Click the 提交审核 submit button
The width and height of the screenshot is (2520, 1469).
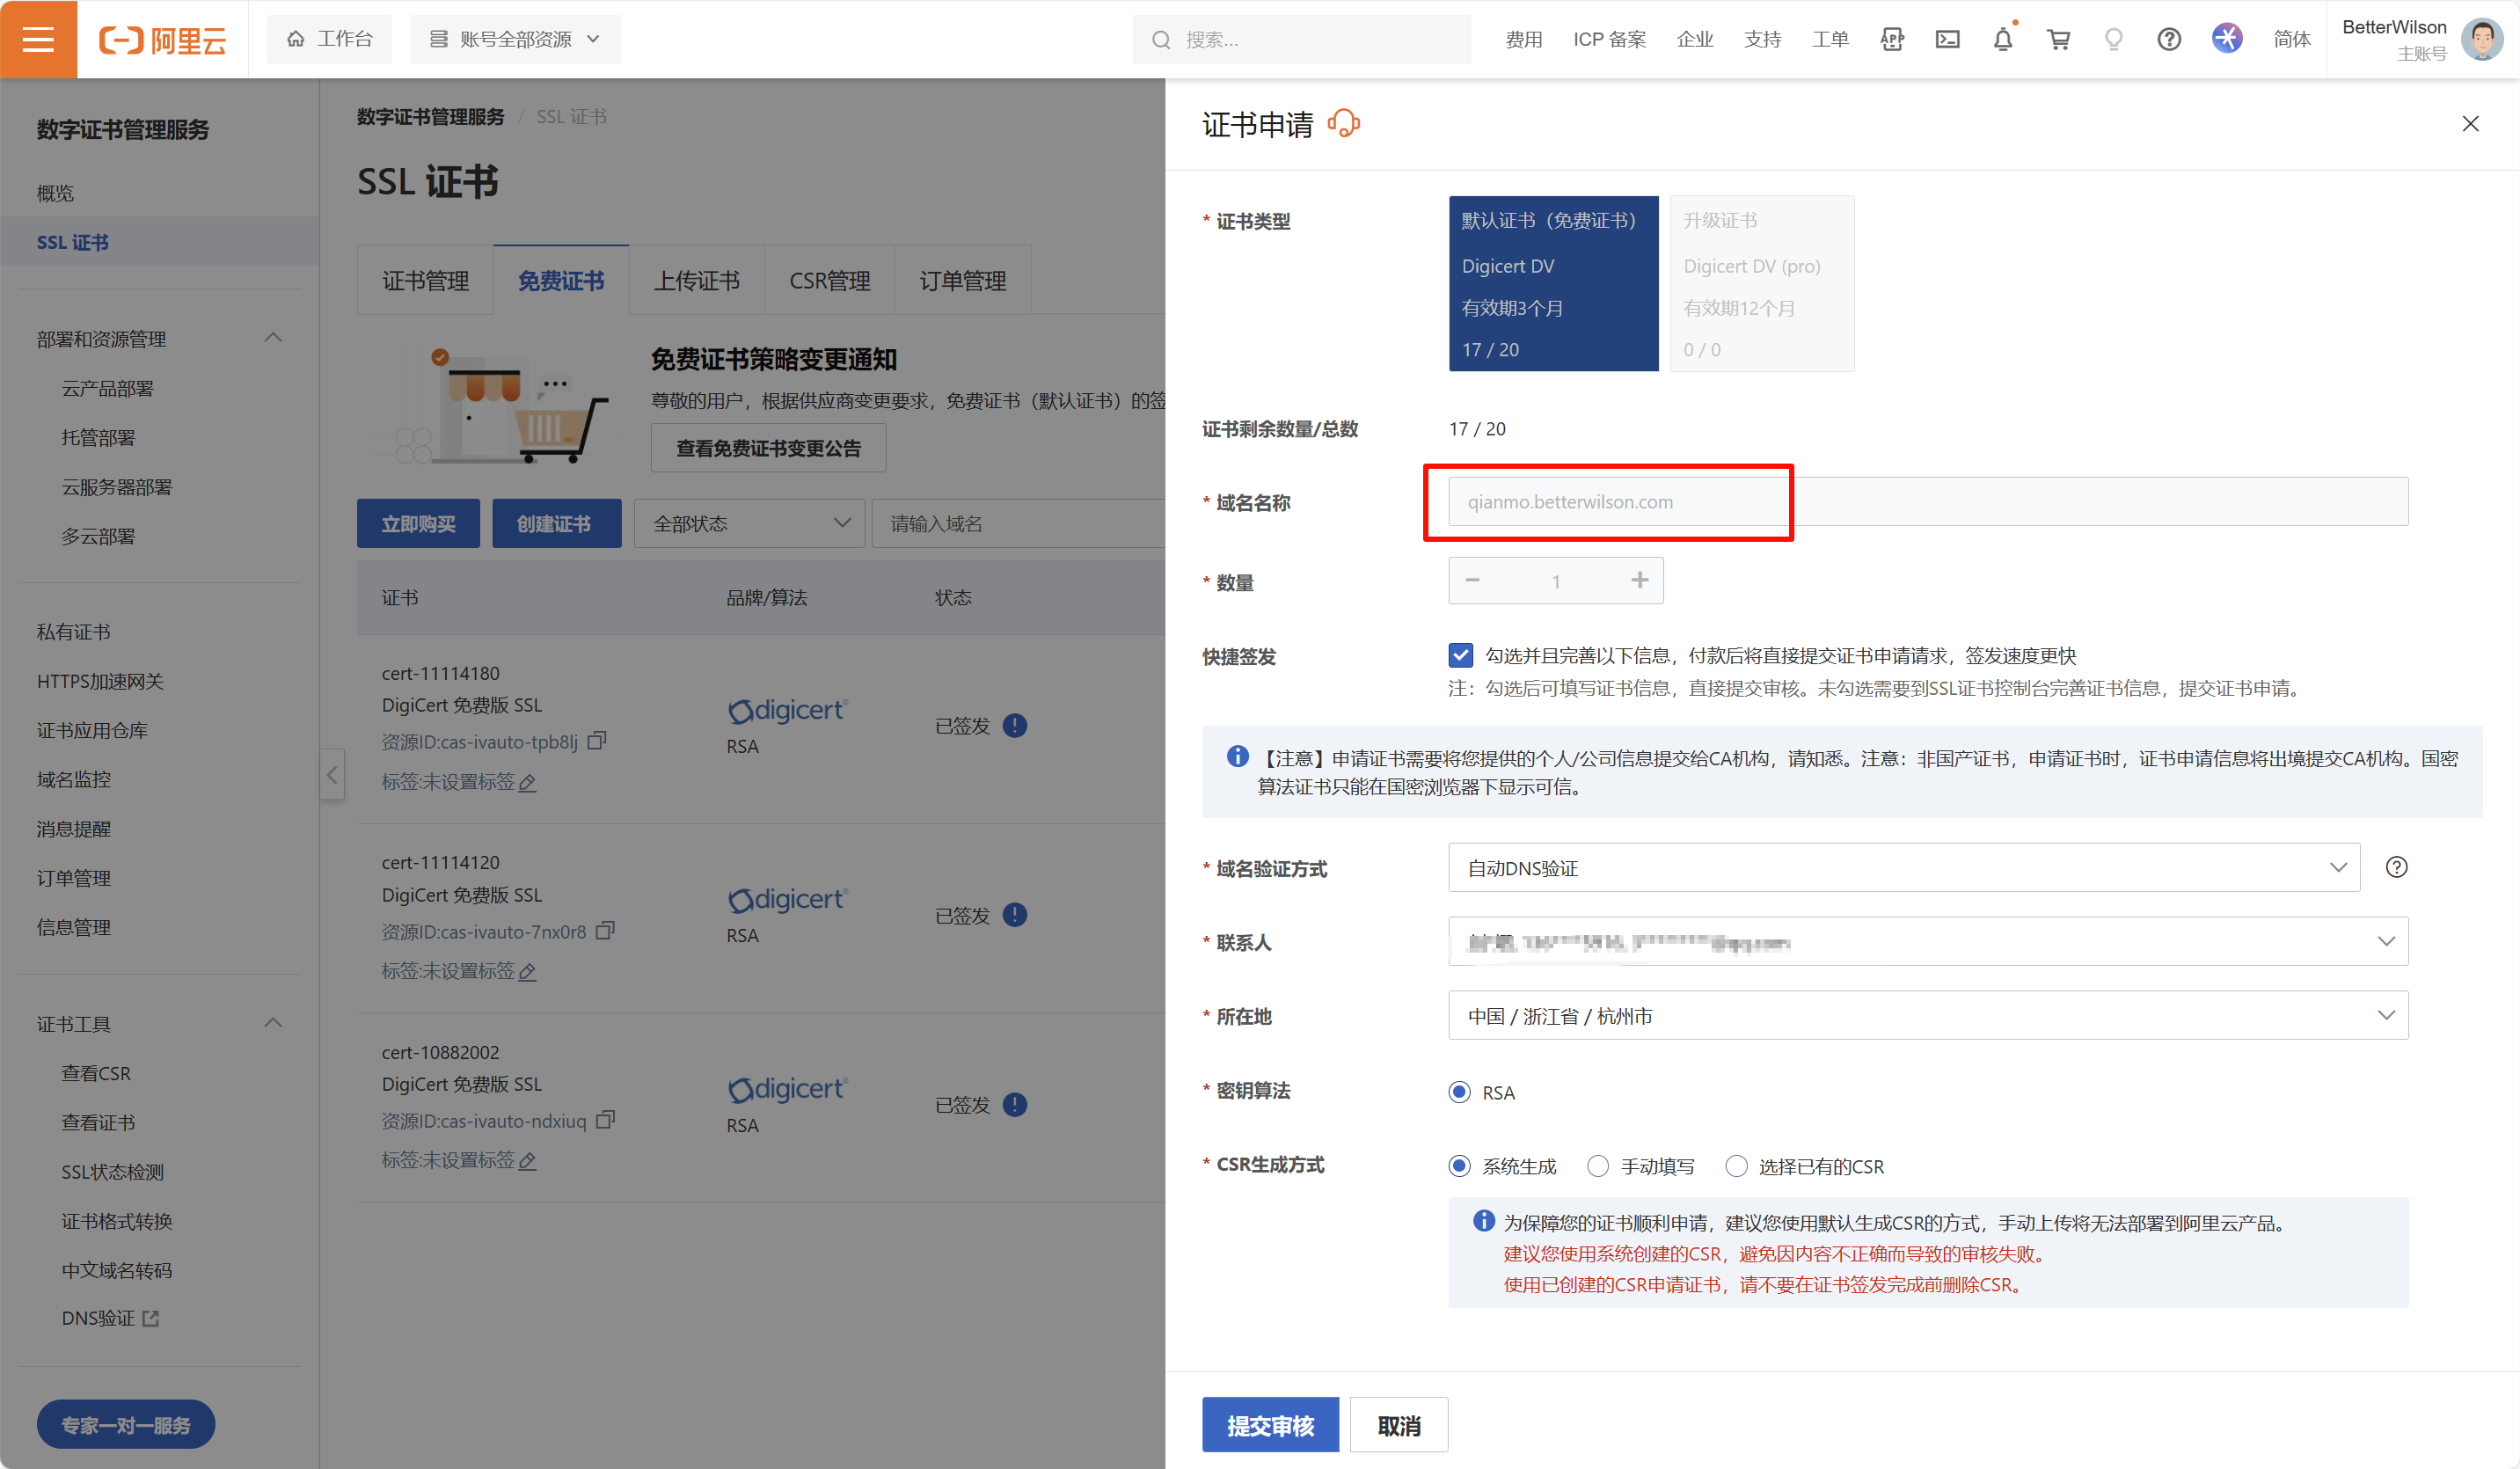click(x=1270, y=1425)
